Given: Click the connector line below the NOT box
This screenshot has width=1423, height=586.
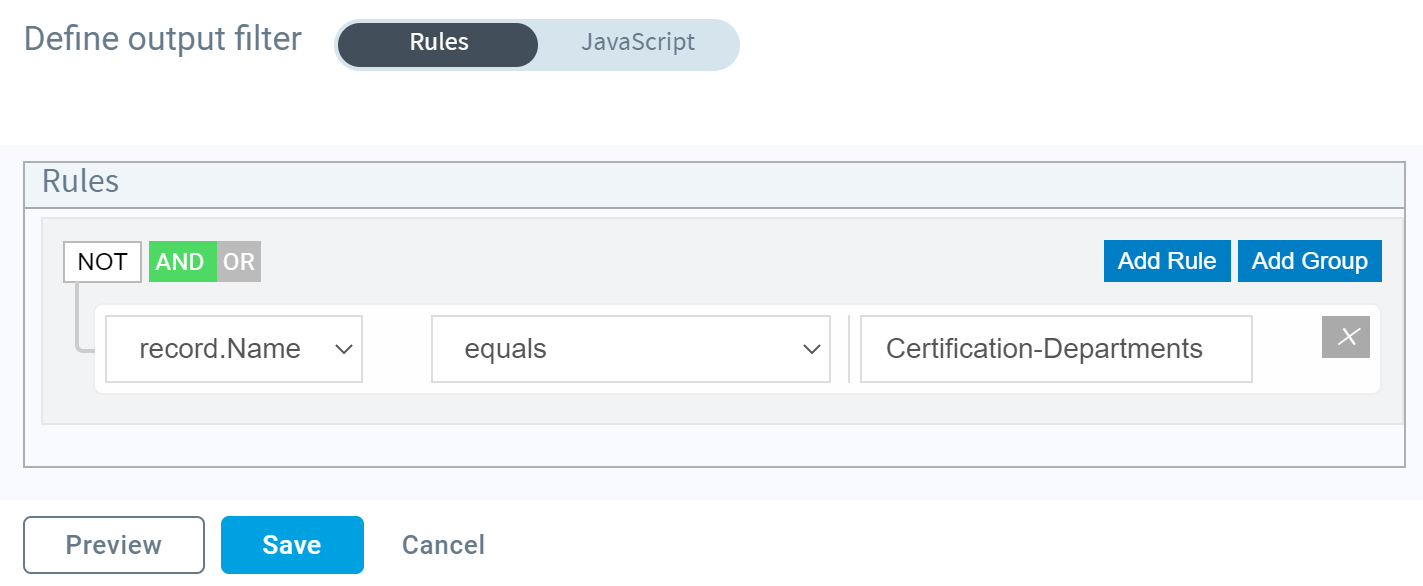Looking at the screenshot, I should 77,317.
